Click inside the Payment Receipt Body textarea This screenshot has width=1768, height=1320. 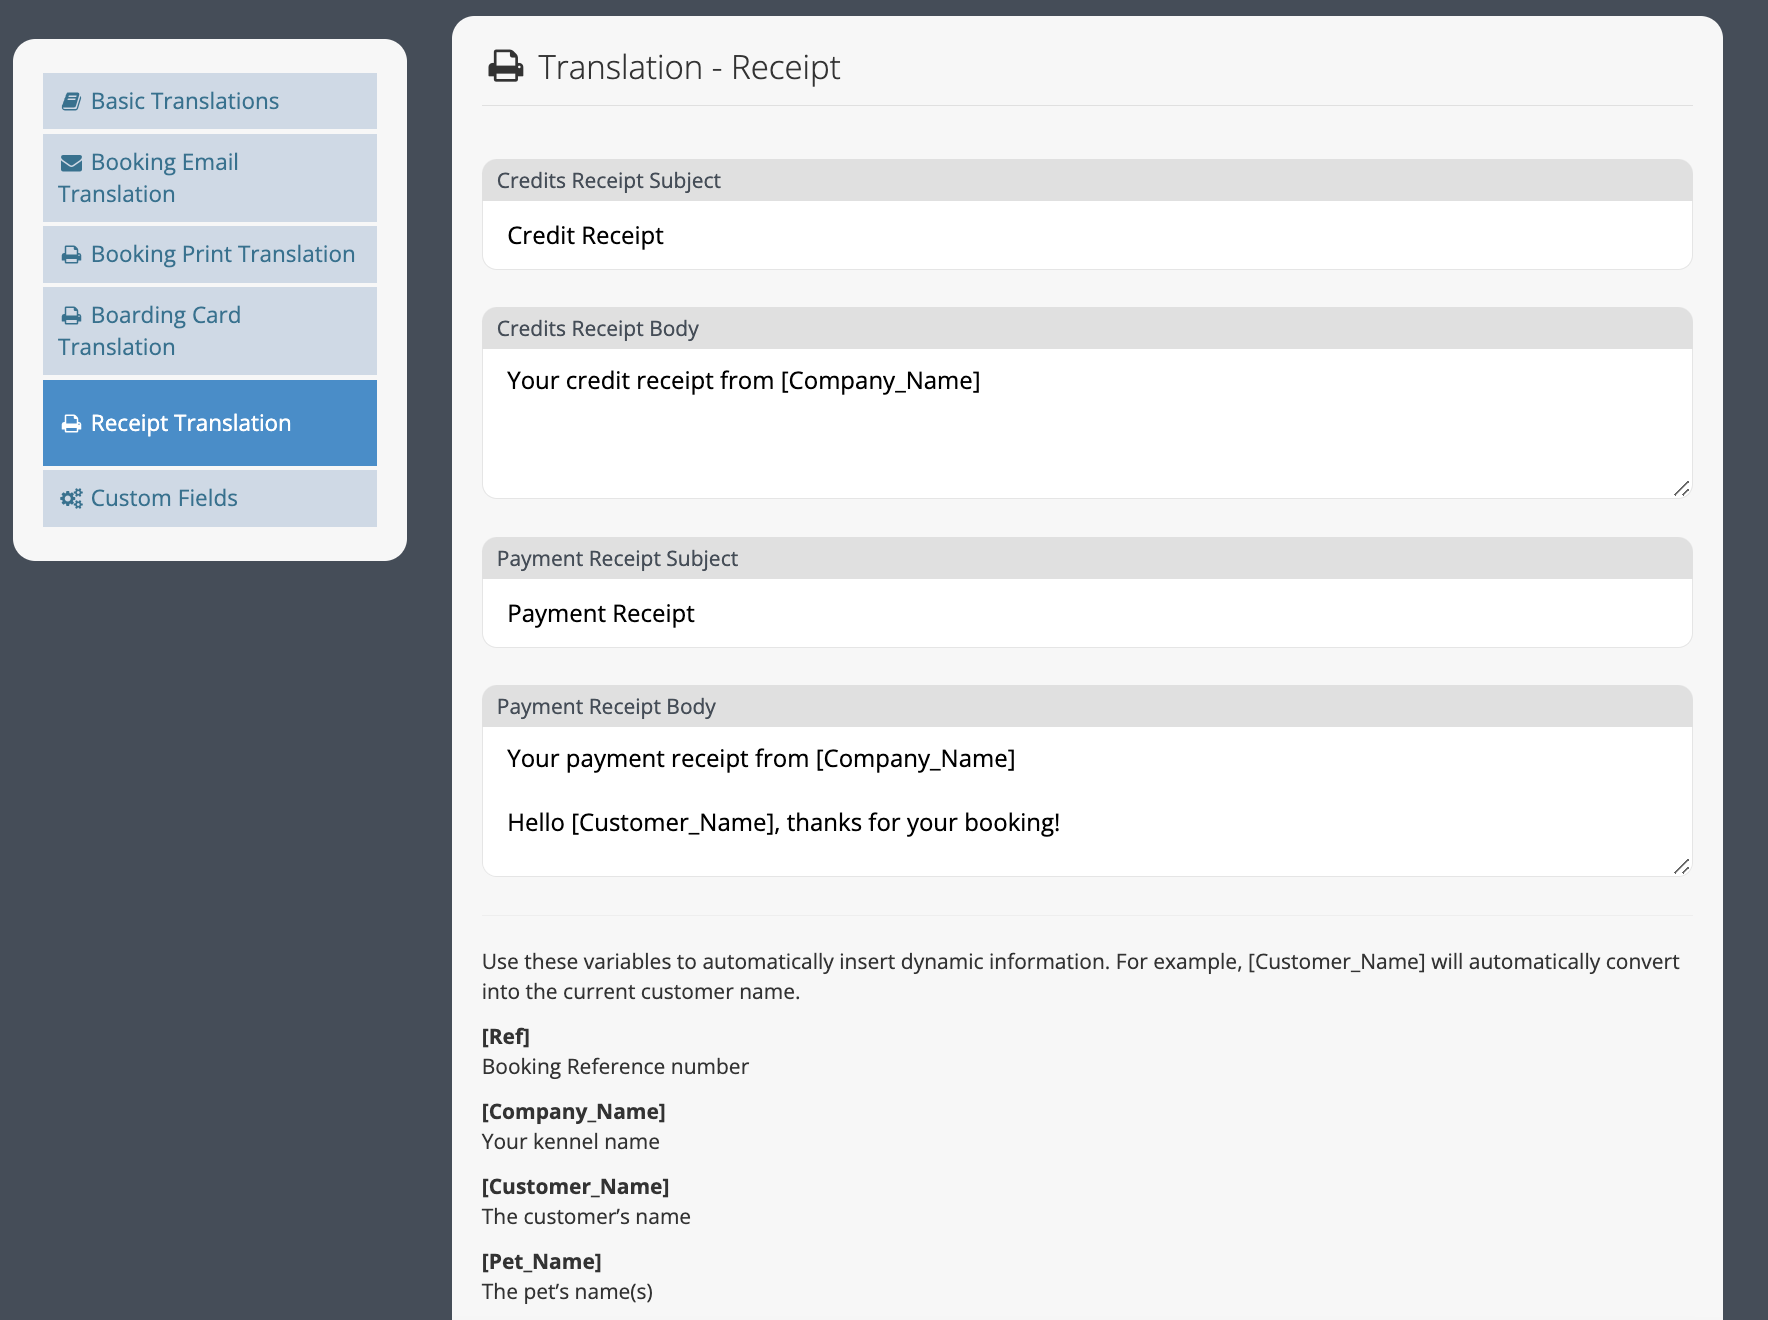point(1087,801)
